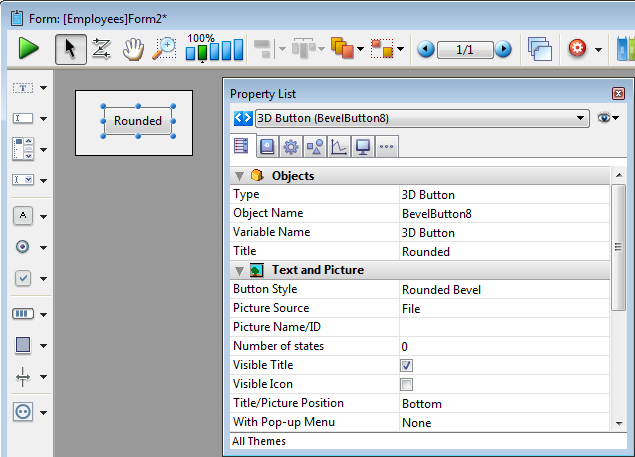Click the green Execute form play button
Viewport: 635px width, 457px height.
coord(28,48)
